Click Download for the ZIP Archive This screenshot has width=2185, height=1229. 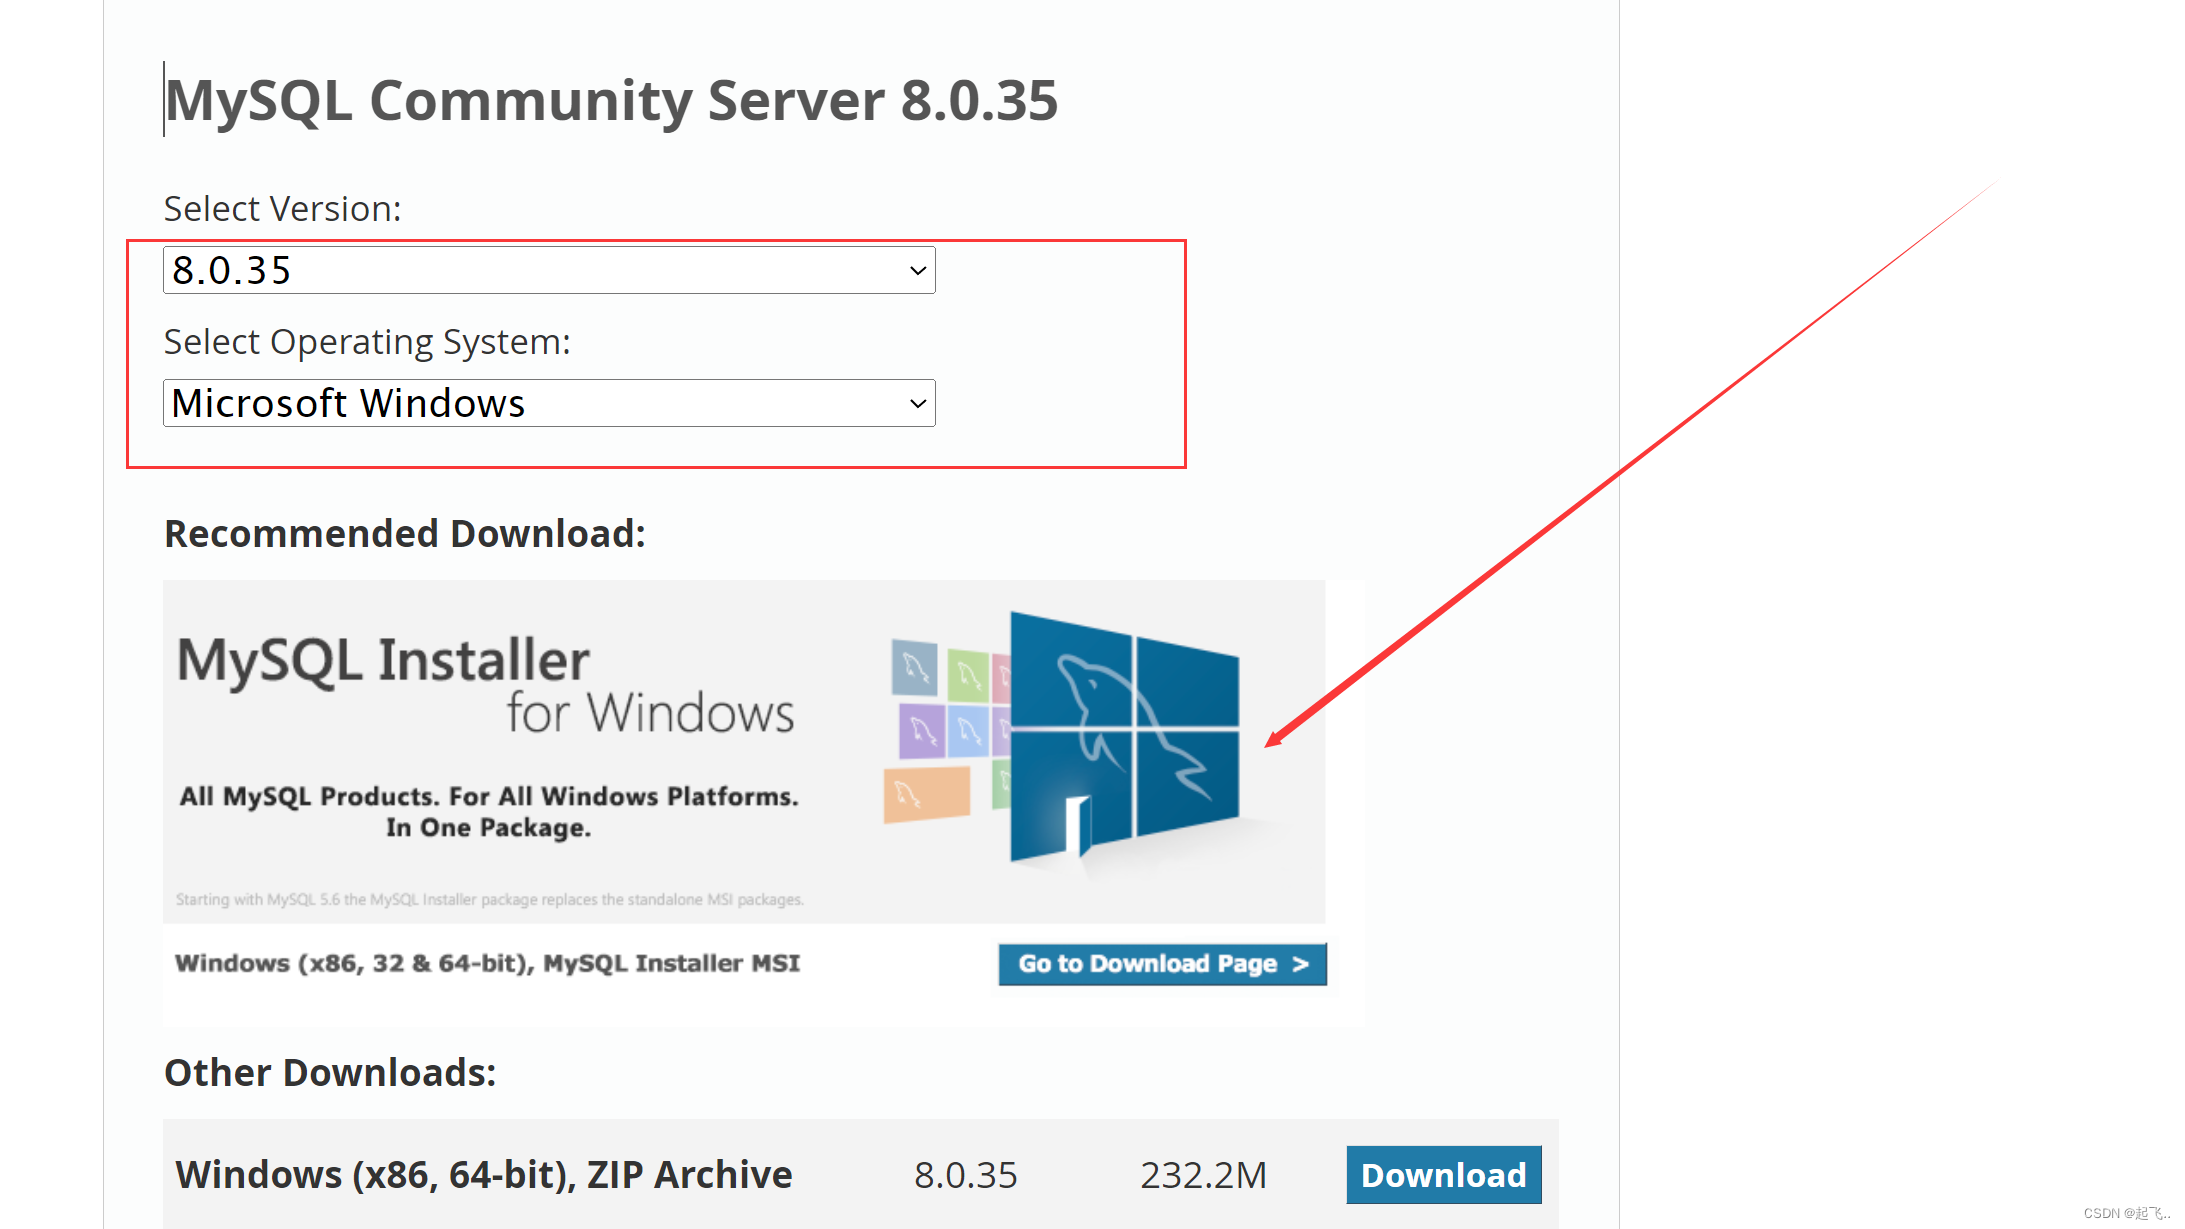1443,1175
